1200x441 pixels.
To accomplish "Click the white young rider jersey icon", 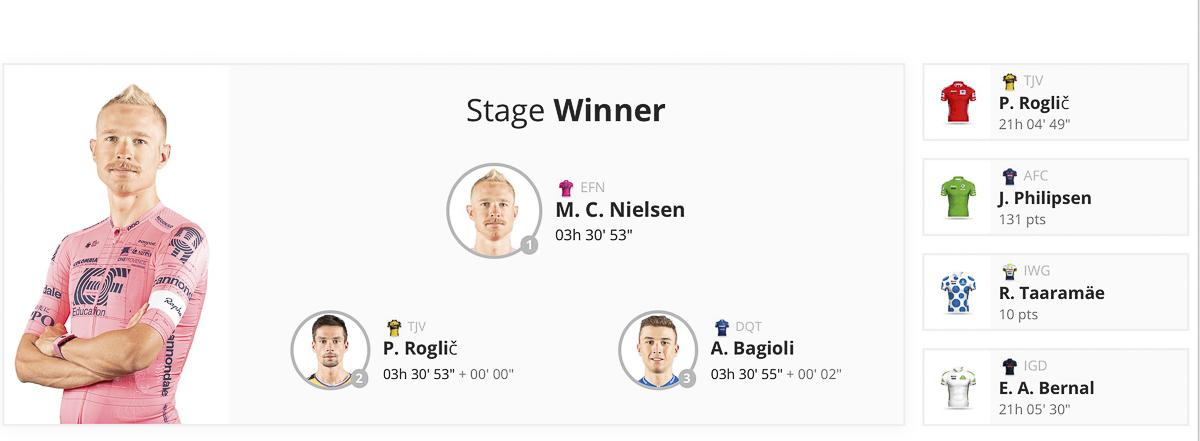I will pyautogui.click(x=958, y=388).
